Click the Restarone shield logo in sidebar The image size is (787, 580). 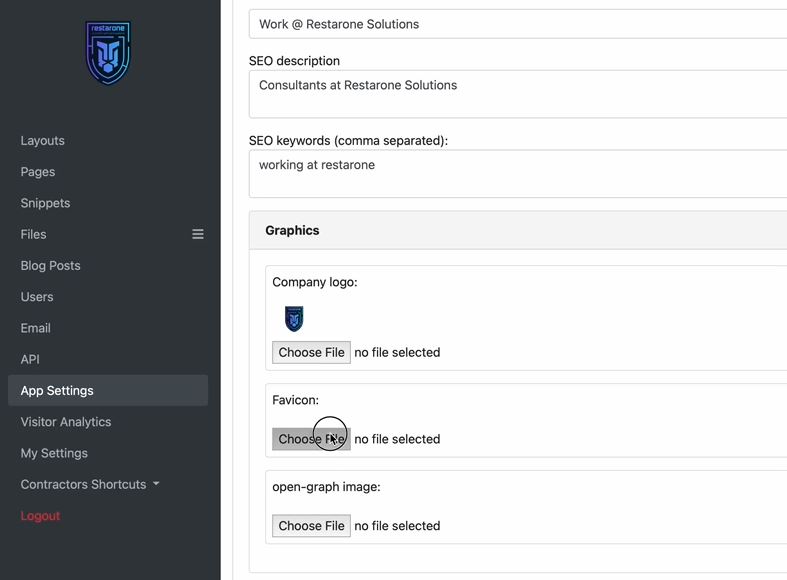point(108,53)
